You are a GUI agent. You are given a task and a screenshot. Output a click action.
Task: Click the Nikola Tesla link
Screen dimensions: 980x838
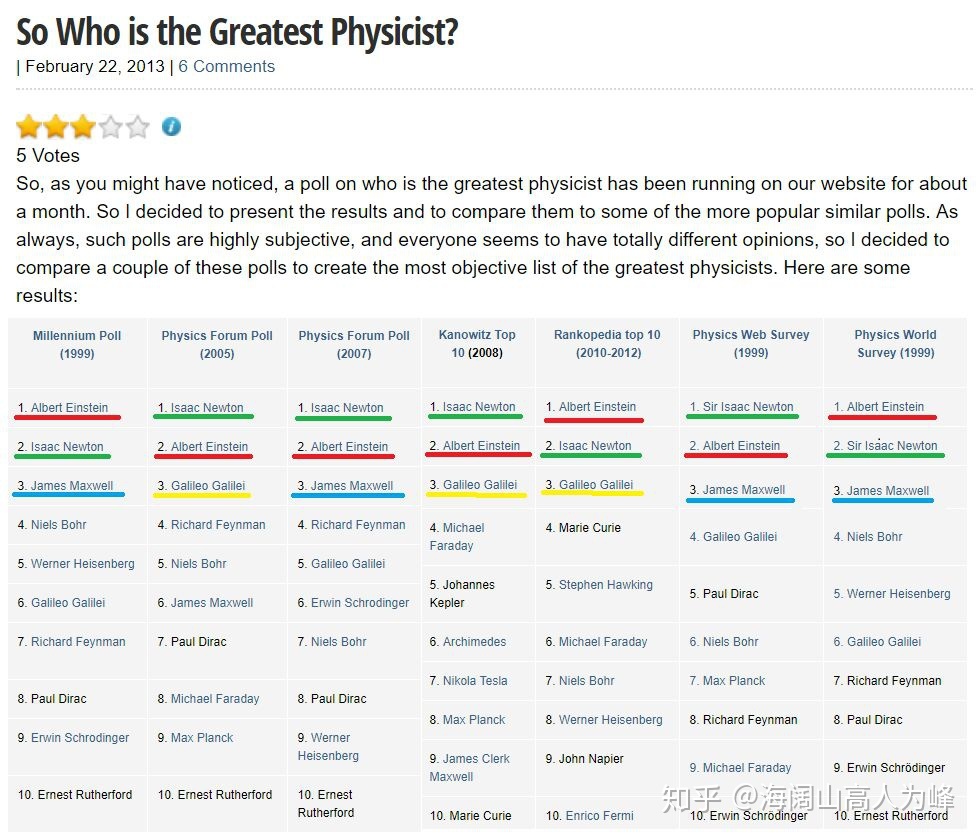pos(475,681)
